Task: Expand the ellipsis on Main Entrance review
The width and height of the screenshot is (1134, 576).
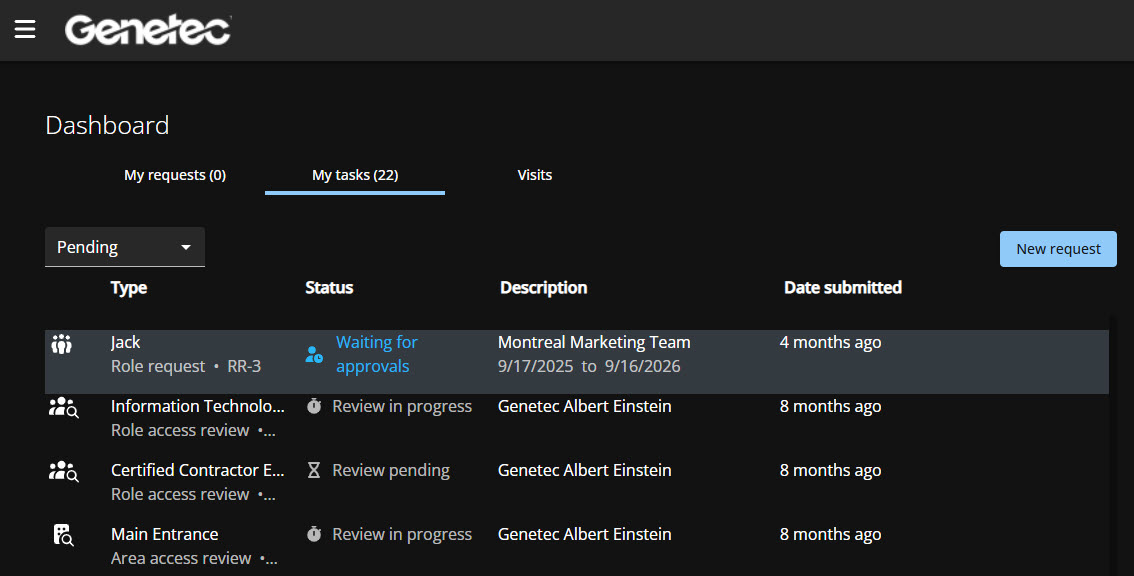Action: 272,558
